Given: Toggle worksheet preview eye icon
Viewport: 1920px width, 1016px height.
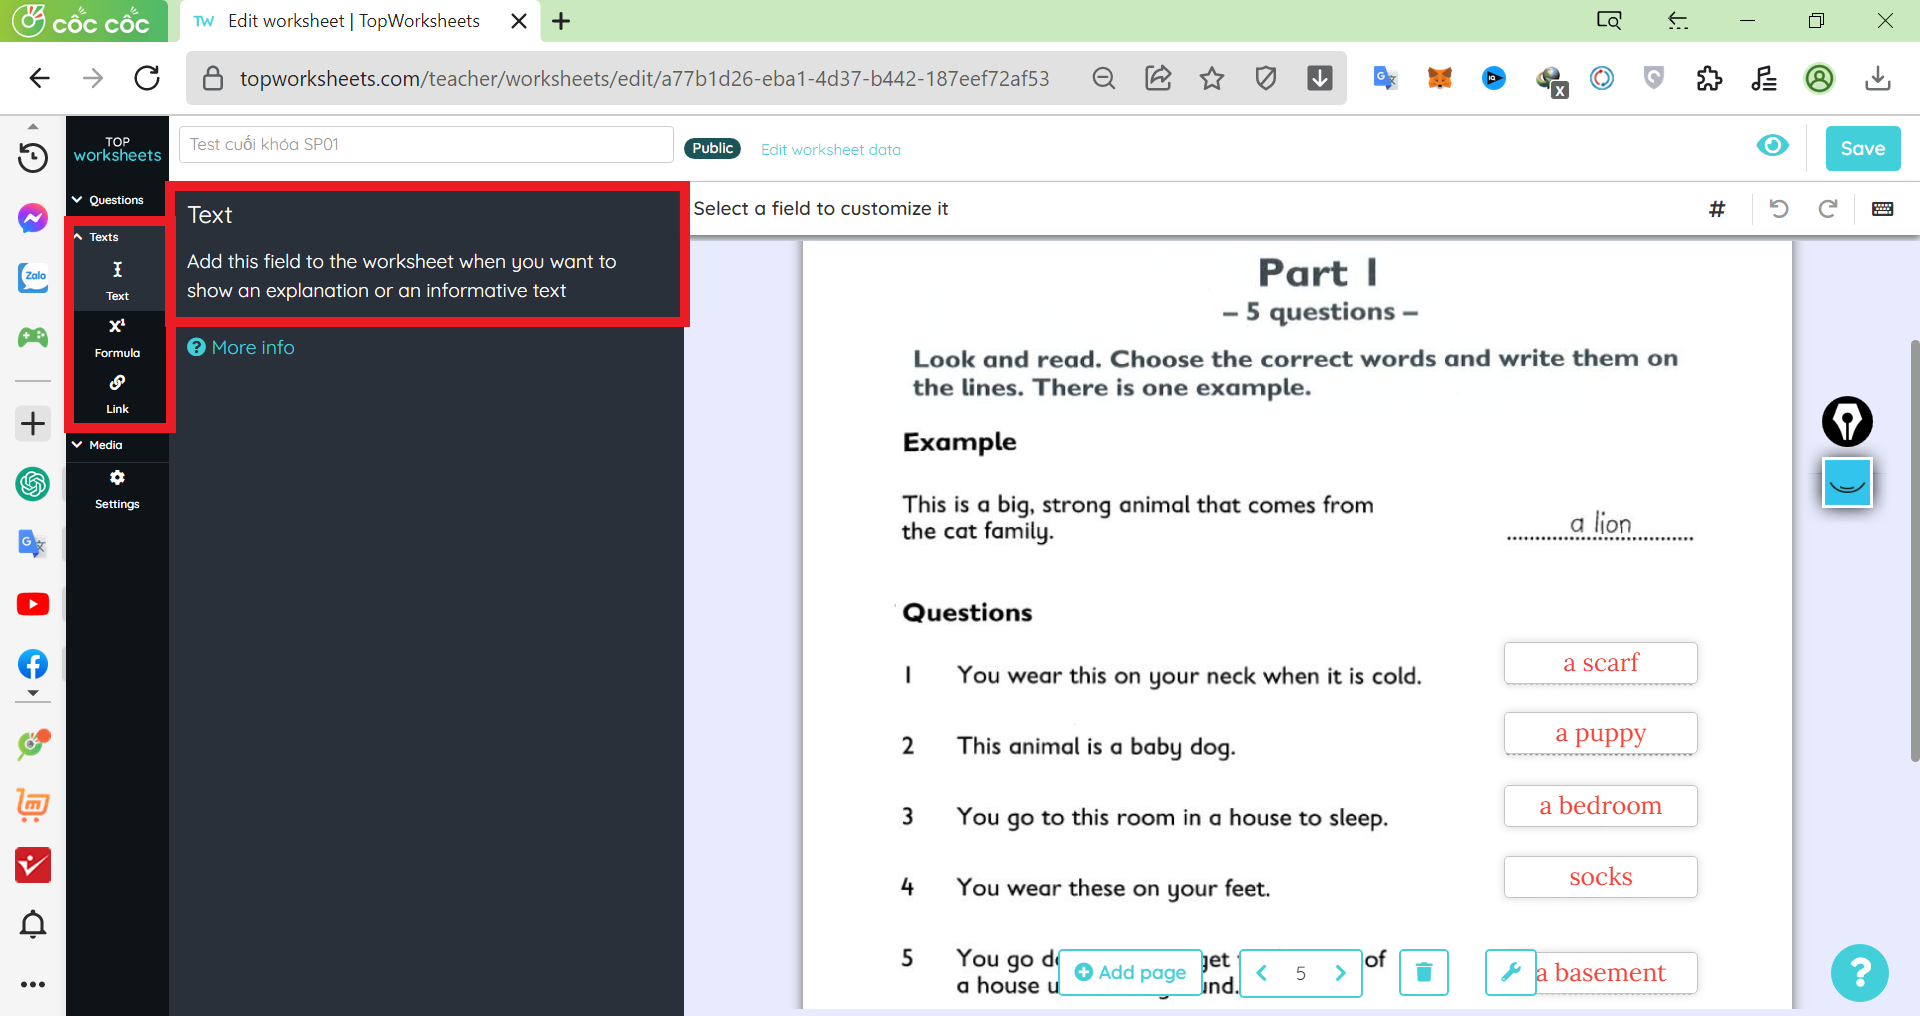Looking at the screenshot, I should [x=1772, y=146].
